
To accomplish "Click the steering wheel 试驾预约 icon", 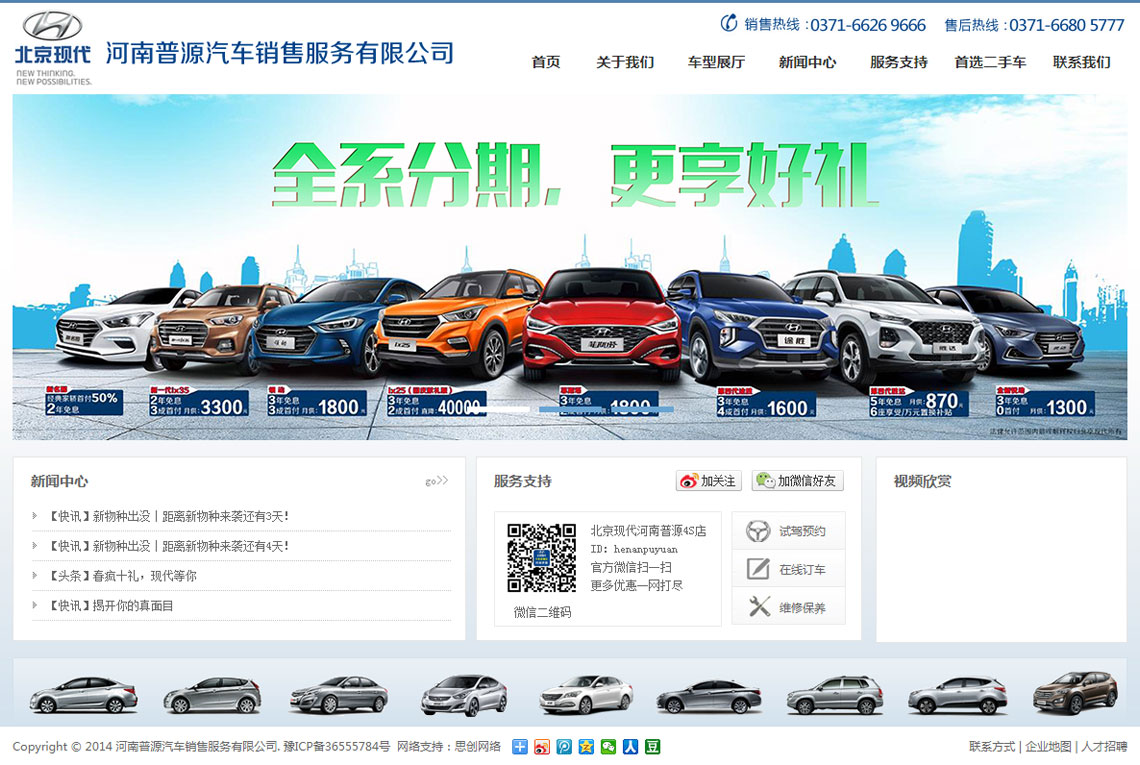I will (x=758, y=531).
